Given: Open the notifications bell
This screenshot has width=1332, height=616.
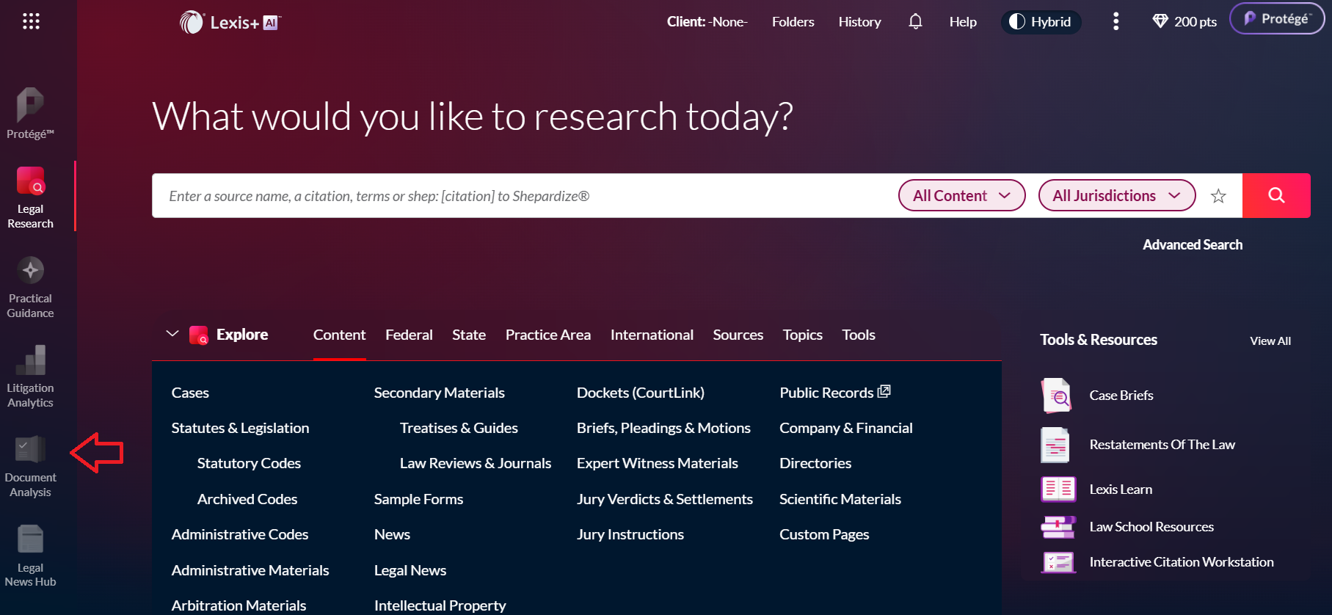Looking at the screenshot, I should [x=915, y=21].
